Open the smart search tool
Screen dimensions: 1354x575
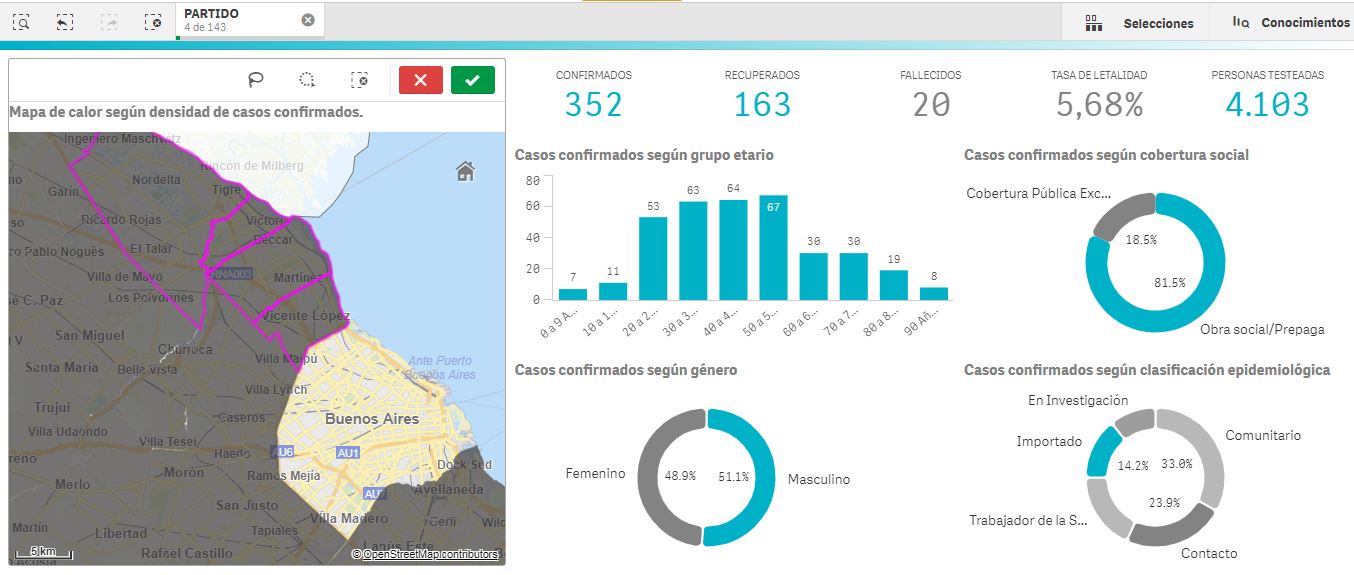pos(21,21)
